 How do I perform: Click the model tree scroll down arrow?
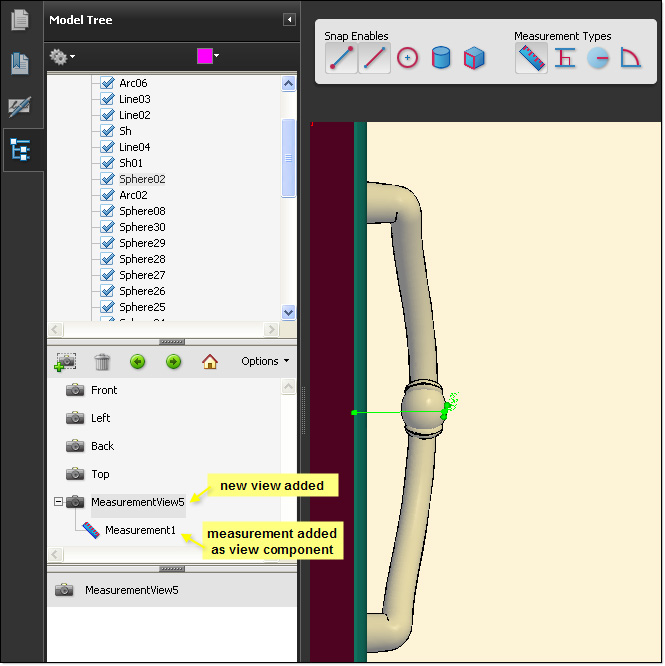(x=289, y=312)
